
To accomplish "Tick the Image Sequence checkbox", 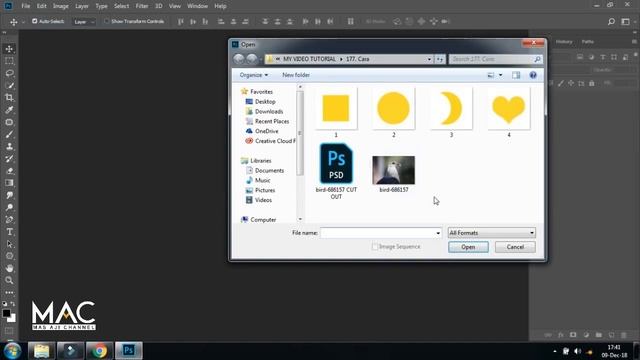I will (375, 247).
